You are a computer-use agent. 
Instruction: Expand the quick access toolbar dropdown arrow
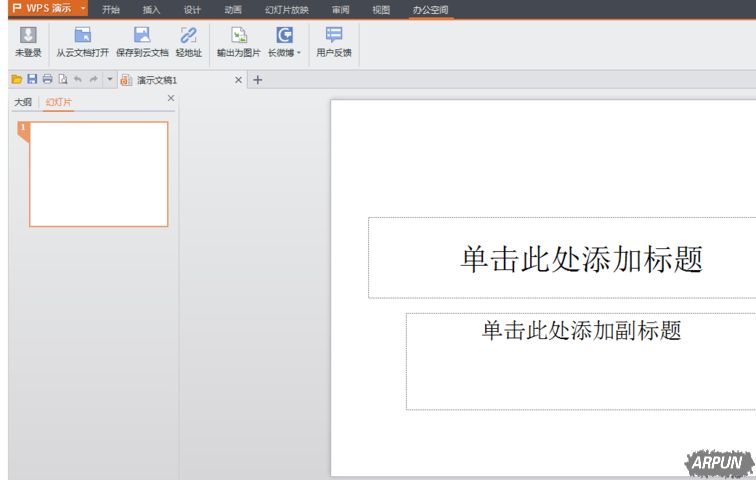[x=110, y=79]
